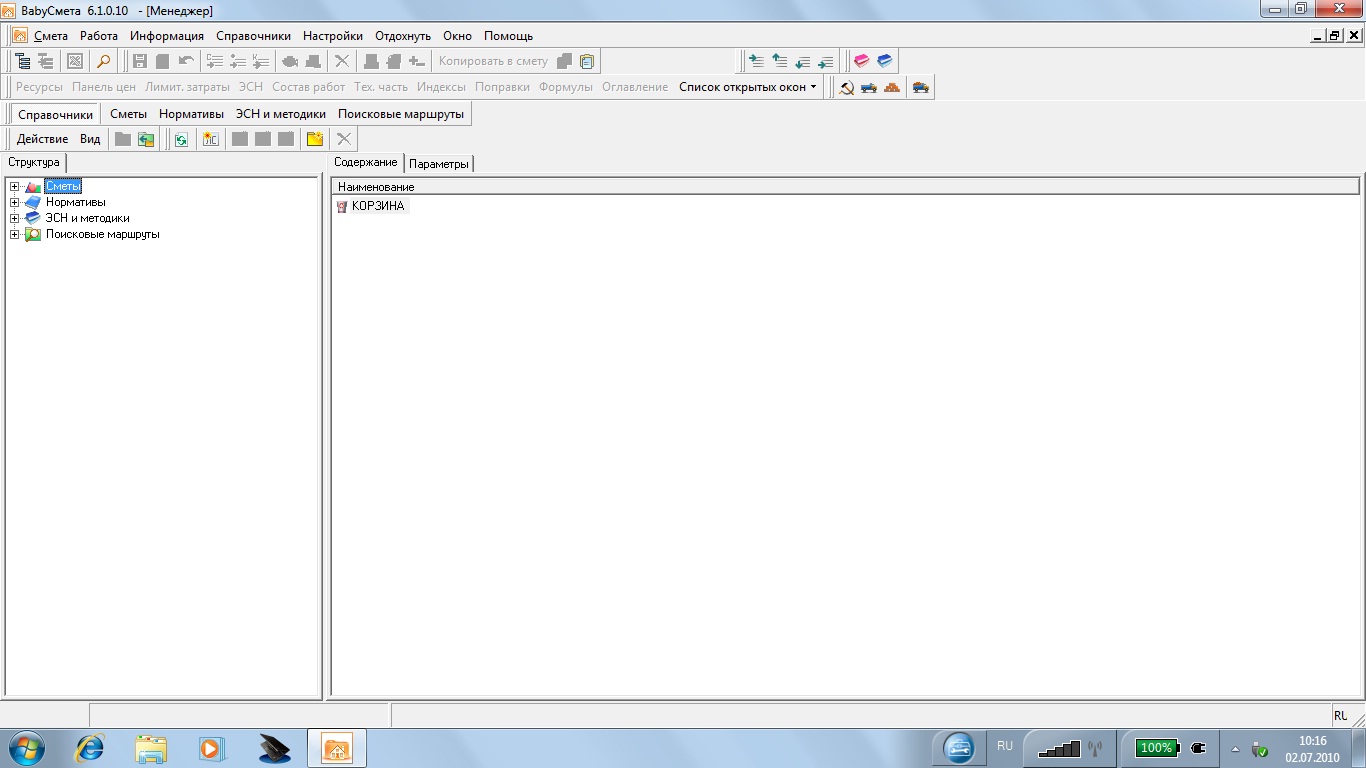Switch to the Содержание tab
This screenshot has height=768, width=1366.
pos(366,162)
